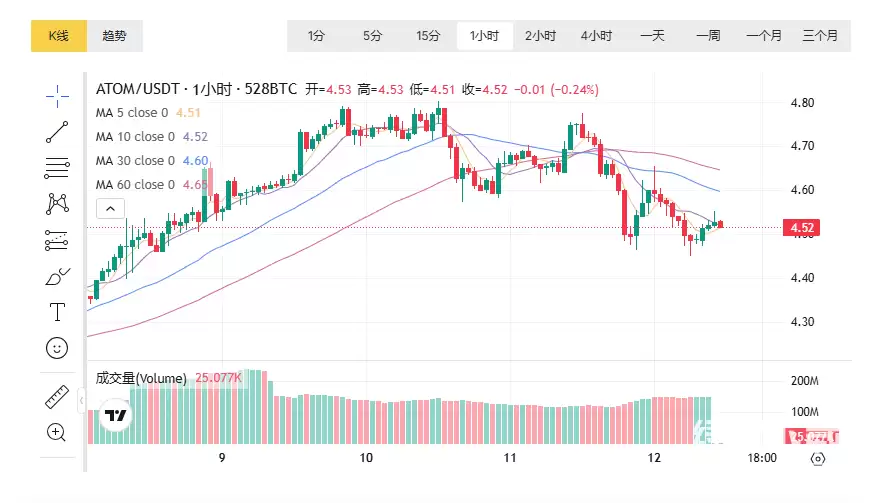The image size is (894, 503).
Task: Select the 15分 timeframe
Action: pyautogui.click(x=428, y=36)
